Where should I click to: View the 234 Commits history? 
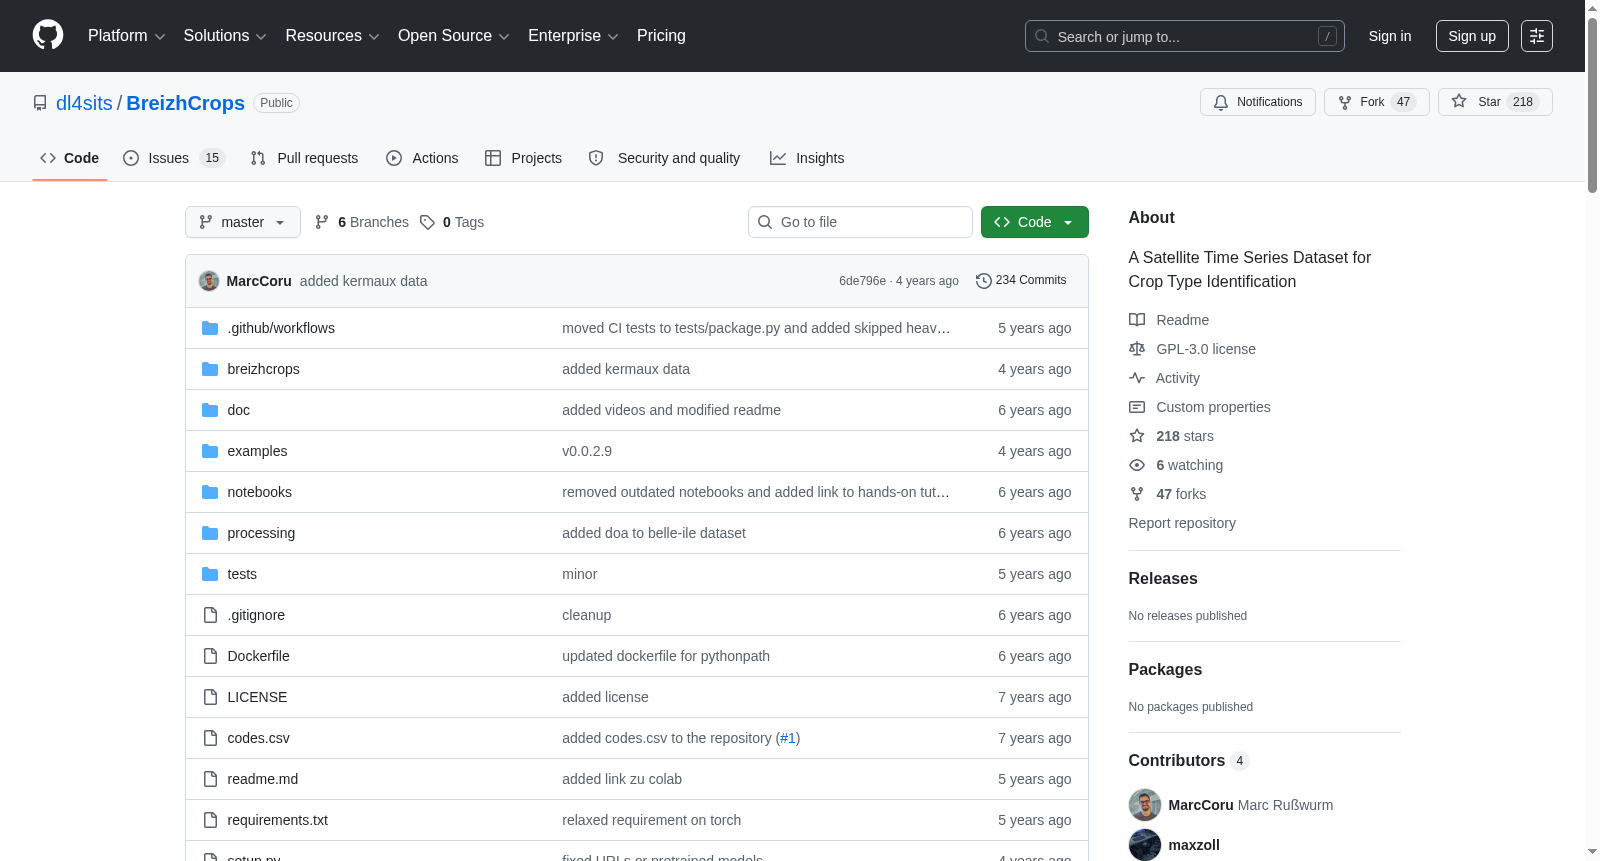click(1021, 281)
